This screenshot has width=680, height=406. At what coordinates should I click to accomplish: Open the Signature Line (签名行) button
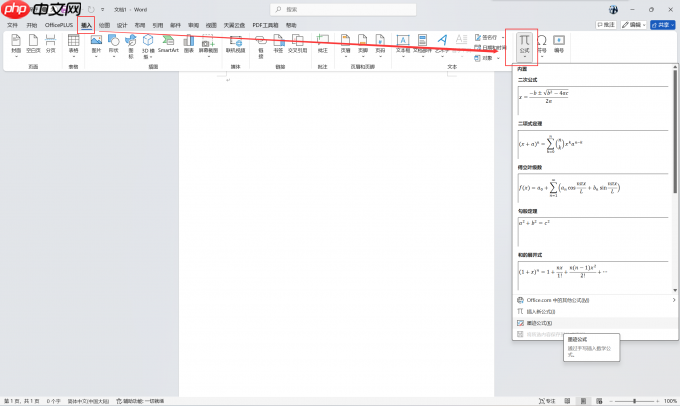(x=486, y=37)
